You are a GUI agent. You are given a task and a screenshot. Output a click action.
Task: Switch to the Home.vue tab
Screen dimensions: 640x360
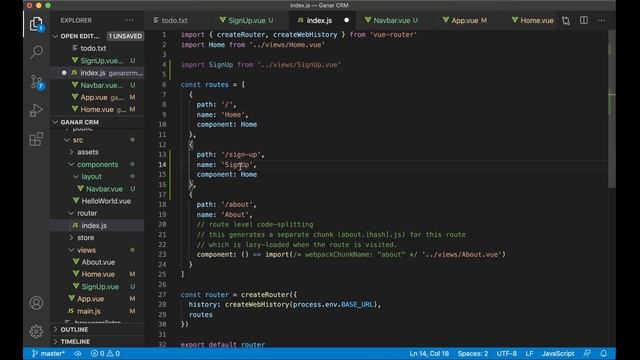533,20
